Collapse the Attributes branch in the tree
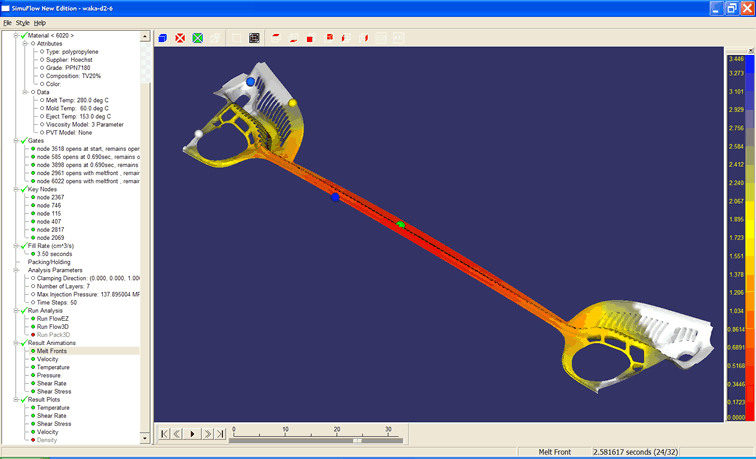Image resolution: width=756 pixels, height=459 pixels. point(26,44)
